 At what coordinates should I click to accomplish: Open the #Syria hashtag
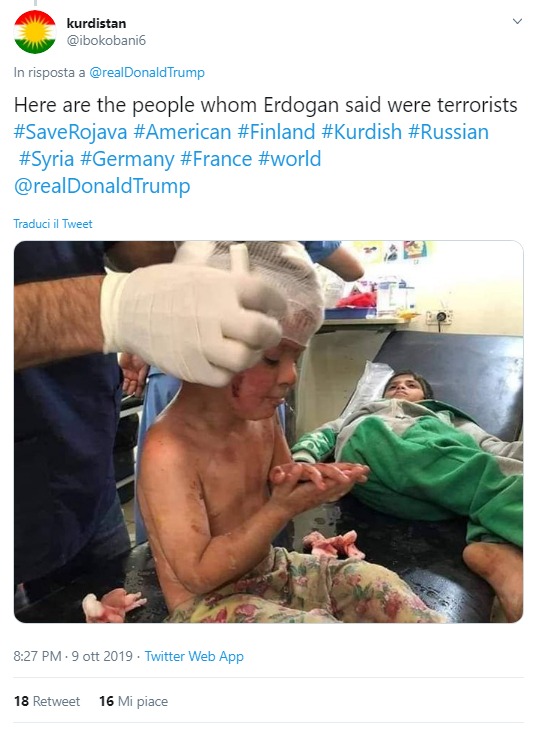(x=47, y=159)
